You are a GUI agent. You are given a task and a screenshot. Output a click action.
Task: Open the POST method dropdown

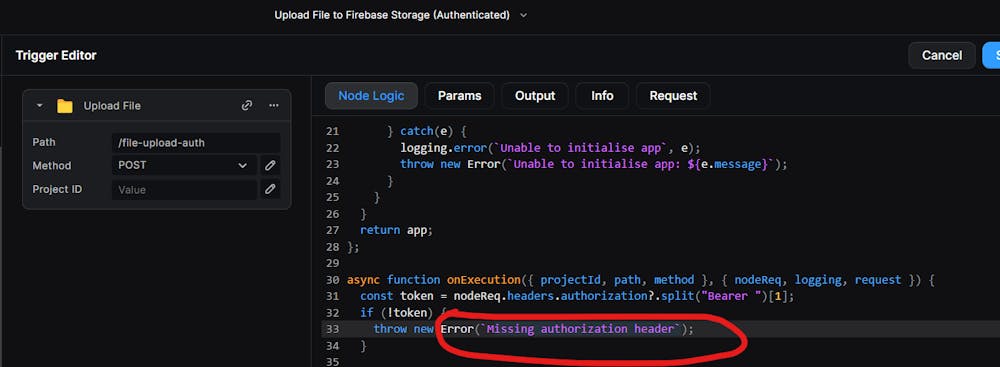[x=184, y=165]
